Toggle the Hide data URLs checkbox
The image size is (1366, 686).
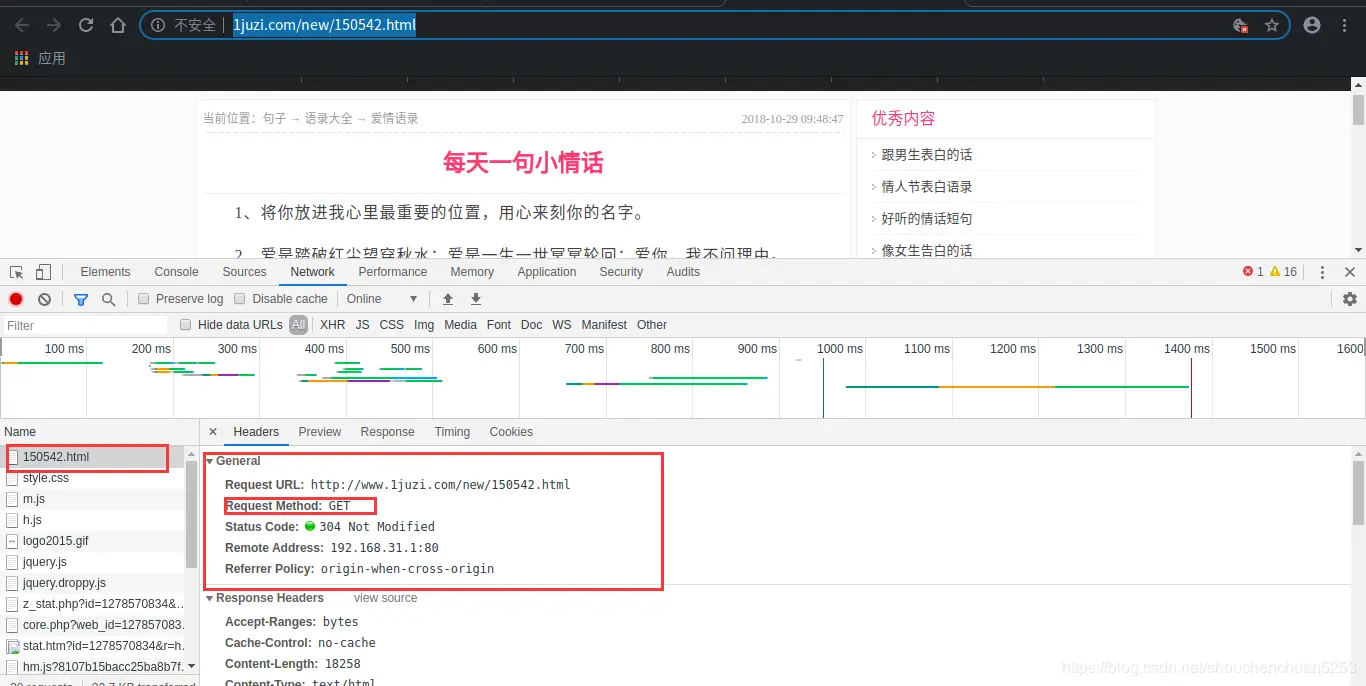185,324
